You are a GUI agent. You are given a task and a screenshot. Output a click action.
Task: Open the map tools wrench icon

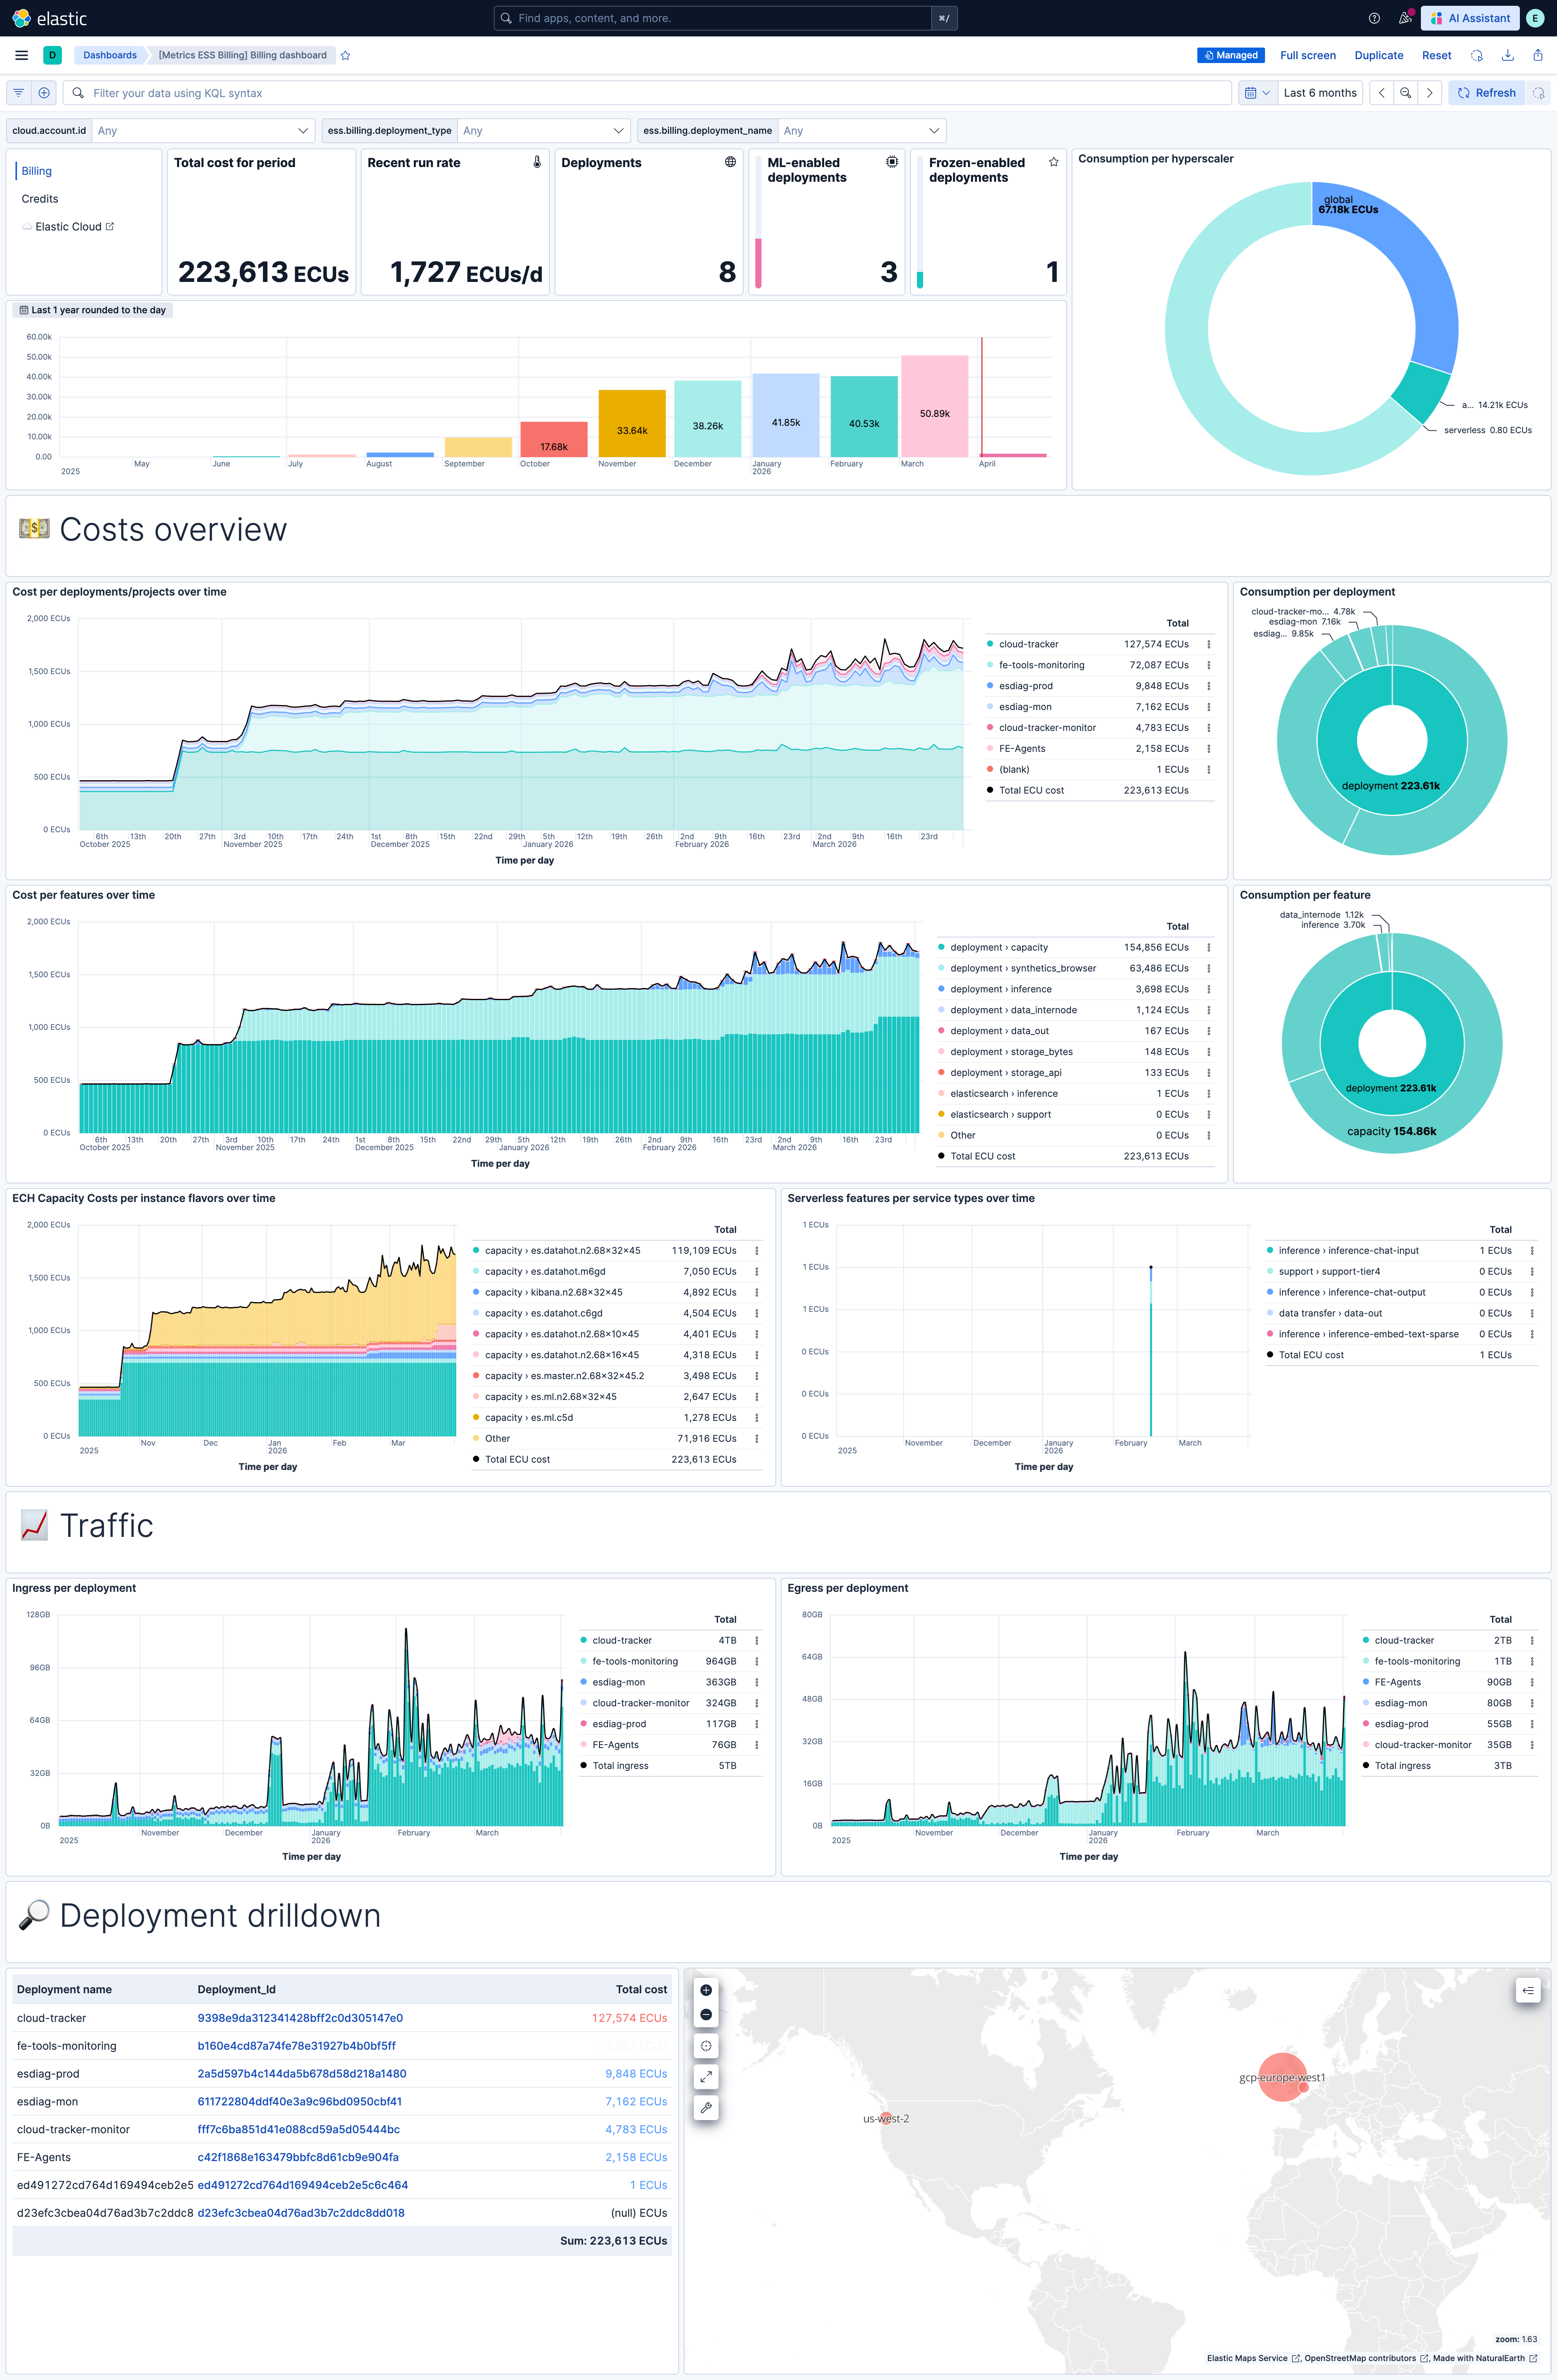point(706,2108)
